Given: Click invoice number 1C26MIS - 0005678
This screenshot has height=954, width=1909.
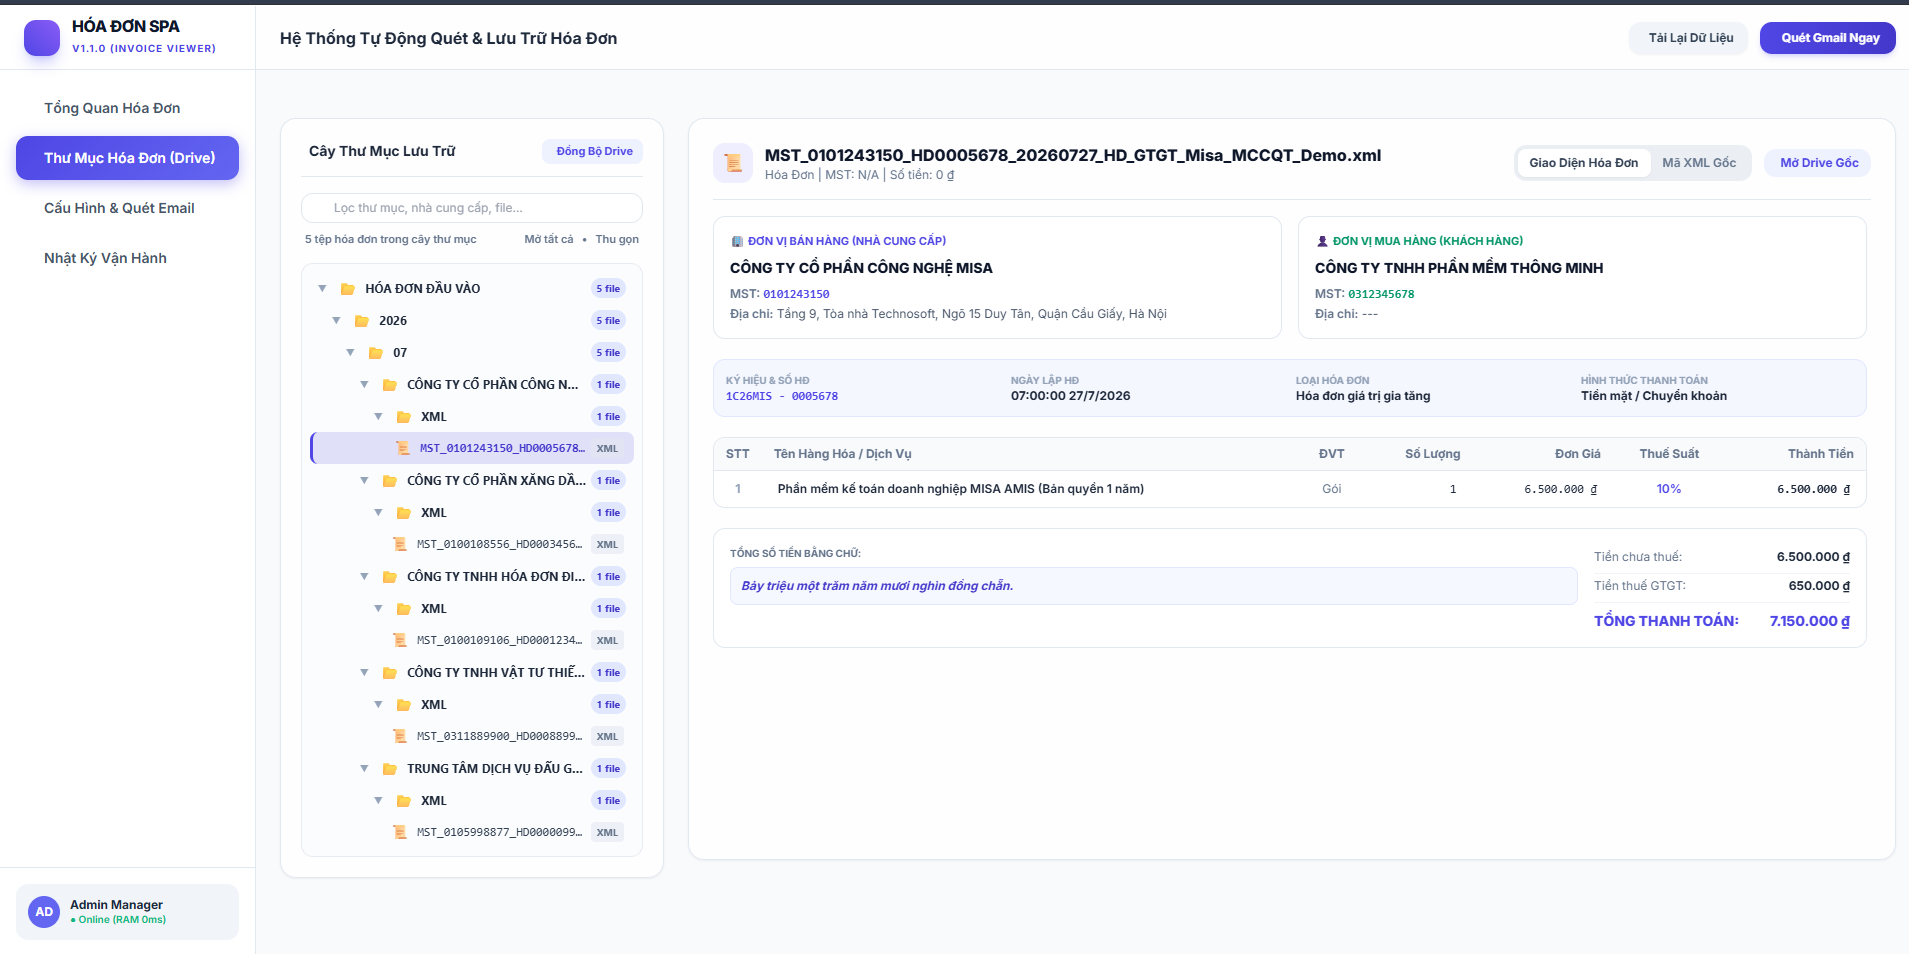Looking at the screenshot, I should point(782,397).
